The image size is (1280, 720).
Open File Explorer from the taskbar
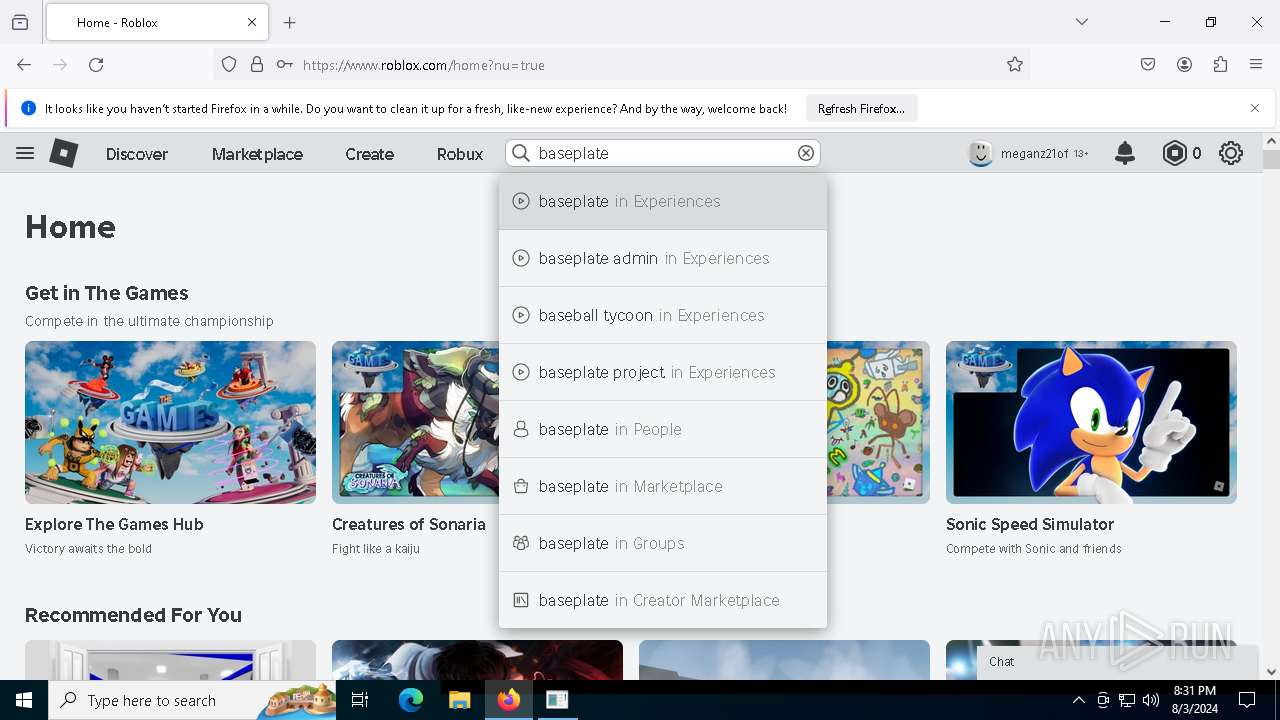459,700
